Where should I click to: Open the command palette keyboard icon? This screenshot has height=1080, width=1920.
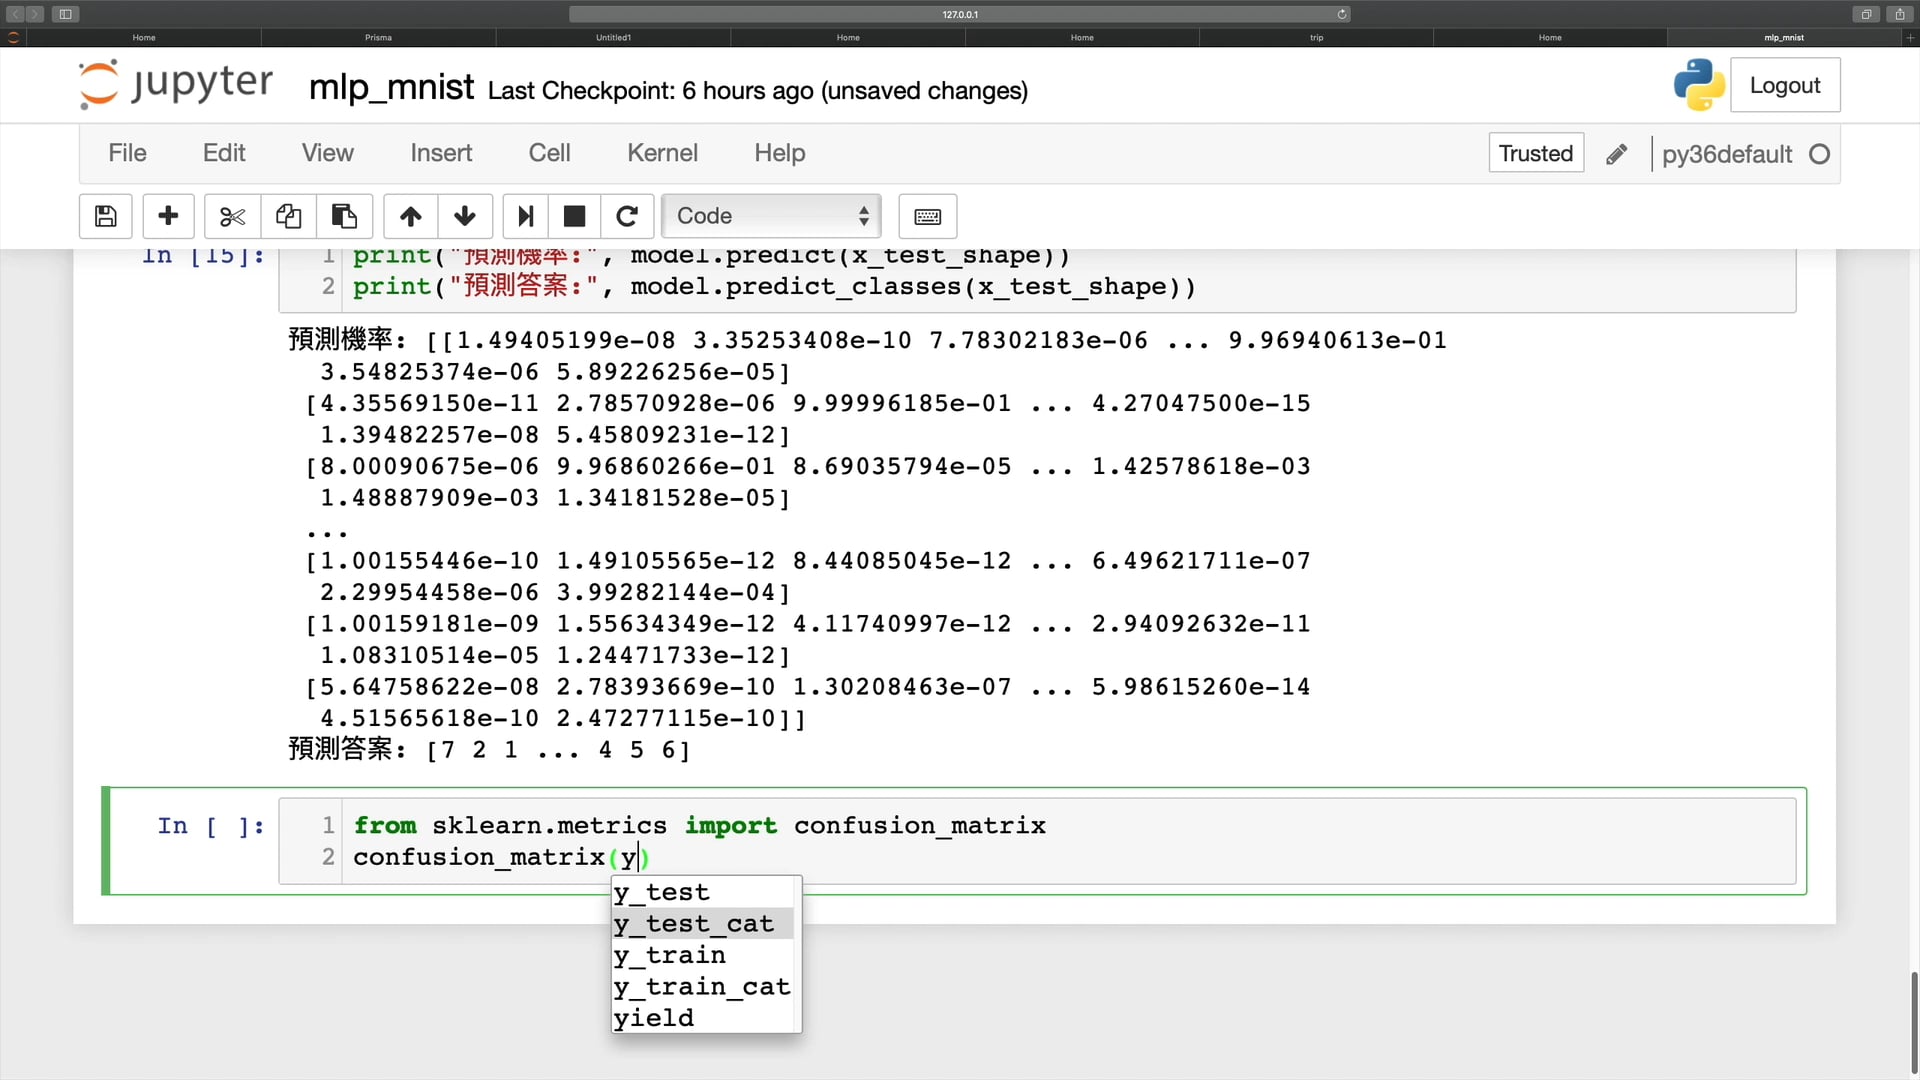point(927,216)
